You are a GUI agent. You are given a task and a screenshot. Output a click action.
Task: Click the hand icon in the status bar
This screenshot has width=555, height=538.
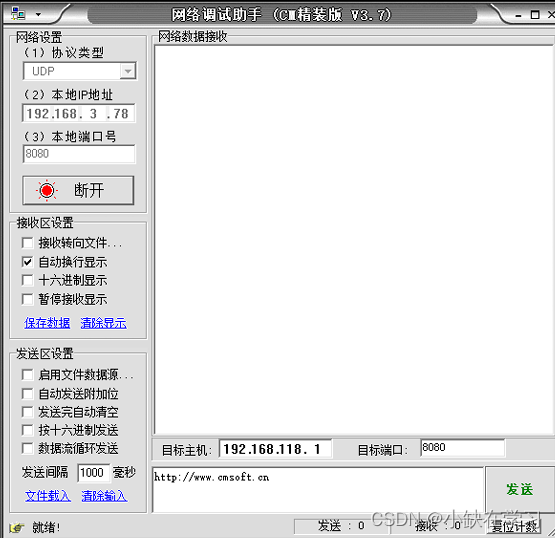click(x=17, y=528)
